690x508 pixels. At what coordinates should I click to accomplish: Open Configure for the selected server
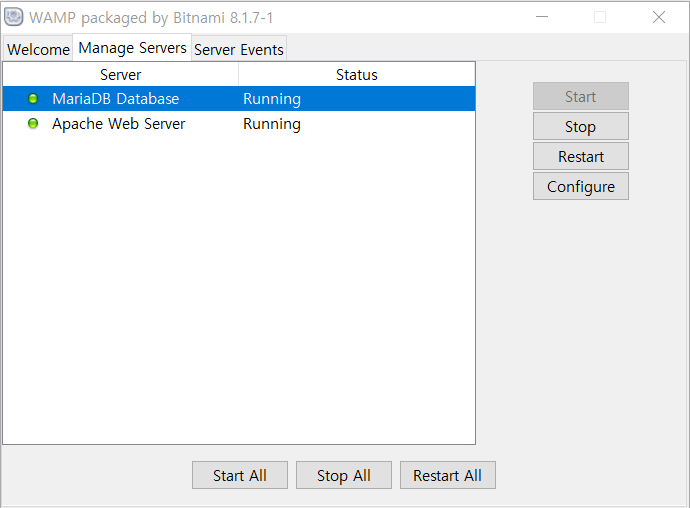click(x=581, y=186)
